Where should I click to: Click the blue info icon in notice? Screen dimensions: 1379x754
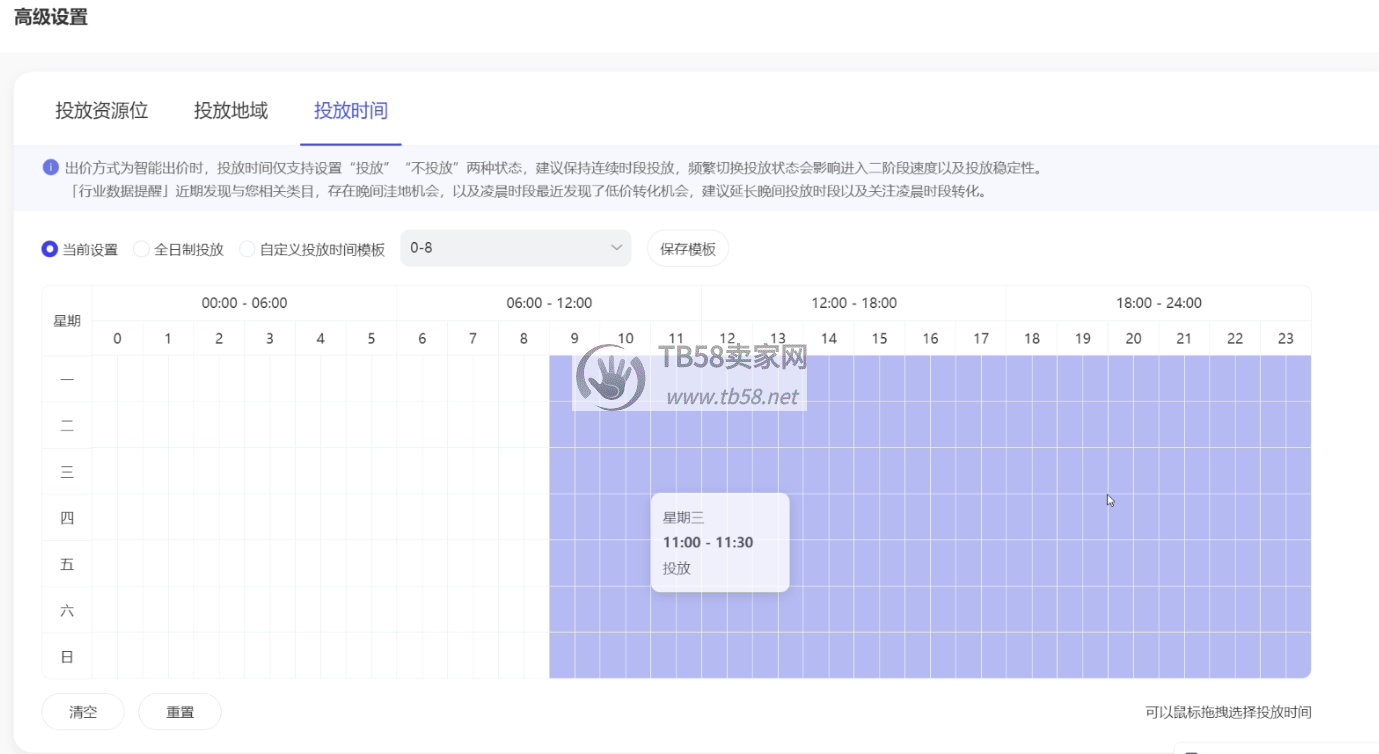tap(51, 167)
